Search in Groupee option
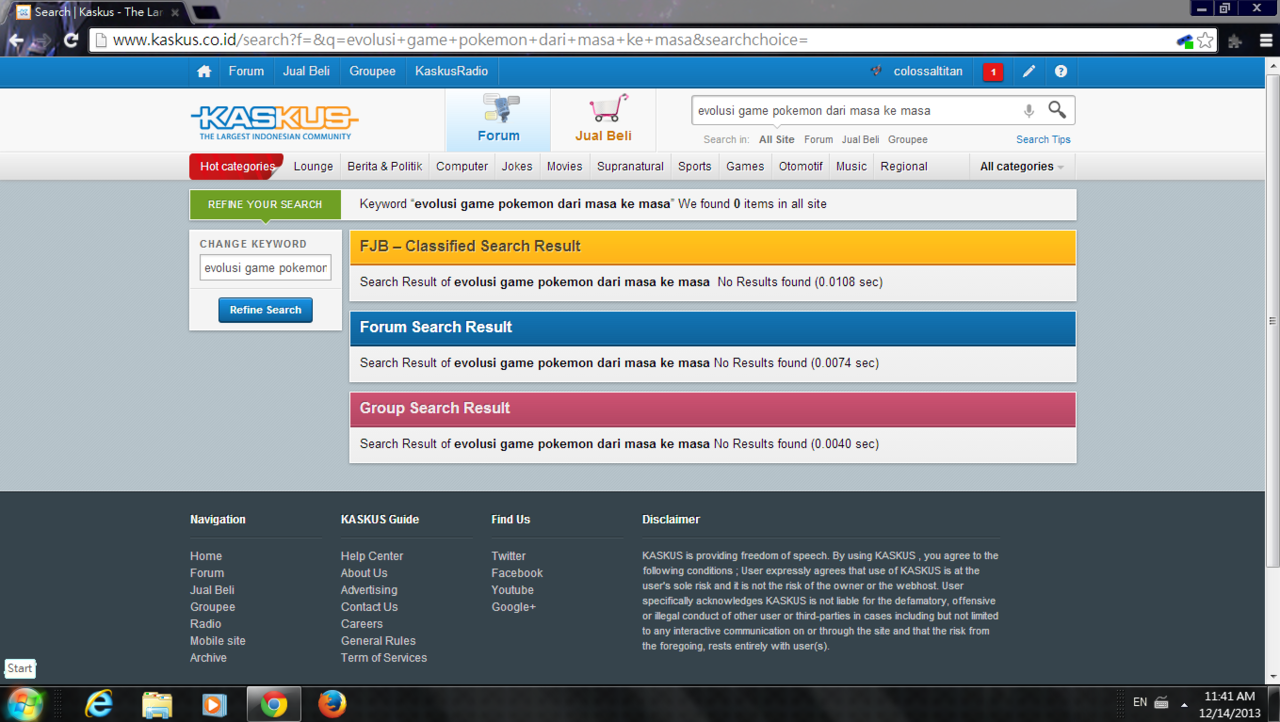The image size is (1280, 722). point(908,140)
